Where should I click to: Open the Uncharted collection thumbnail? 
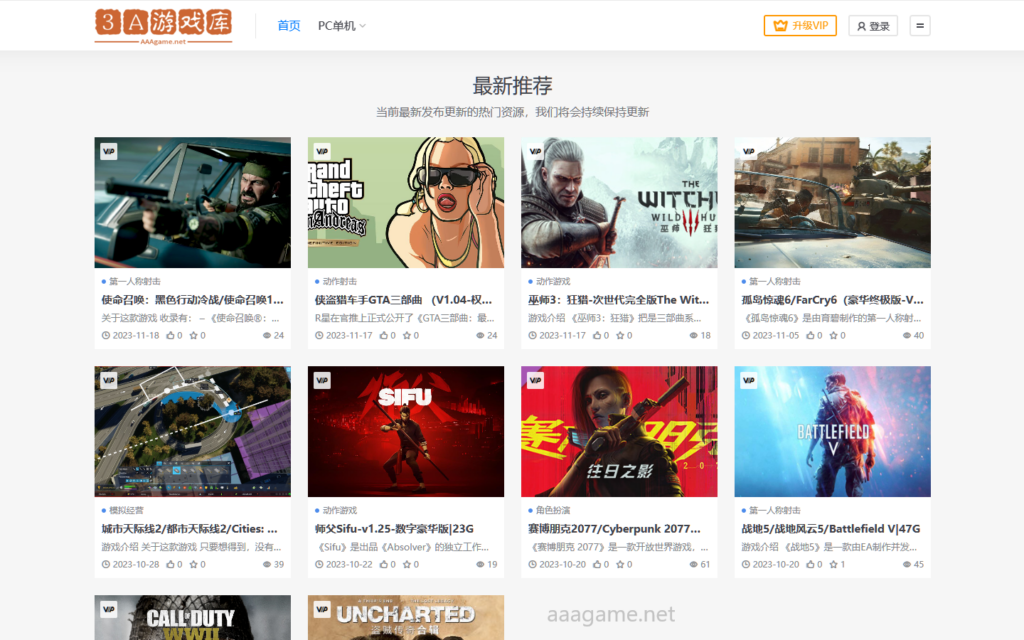(x=406, y=617)
